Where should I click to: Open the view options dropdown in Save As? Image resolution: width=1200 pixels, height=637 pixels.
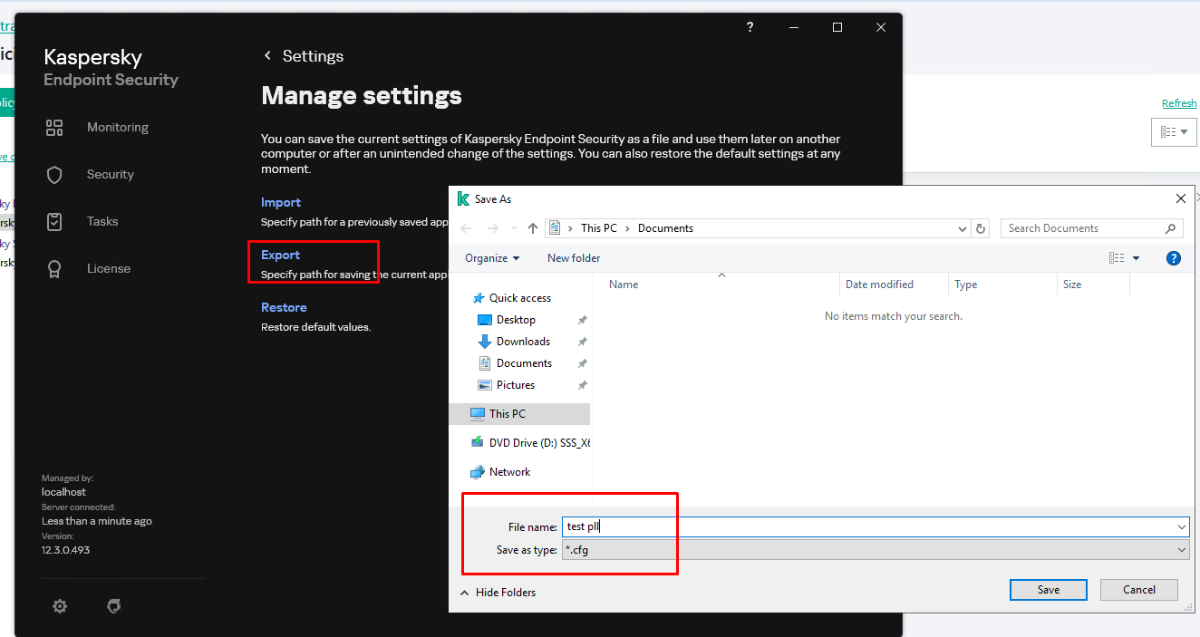coord(1136,258)
